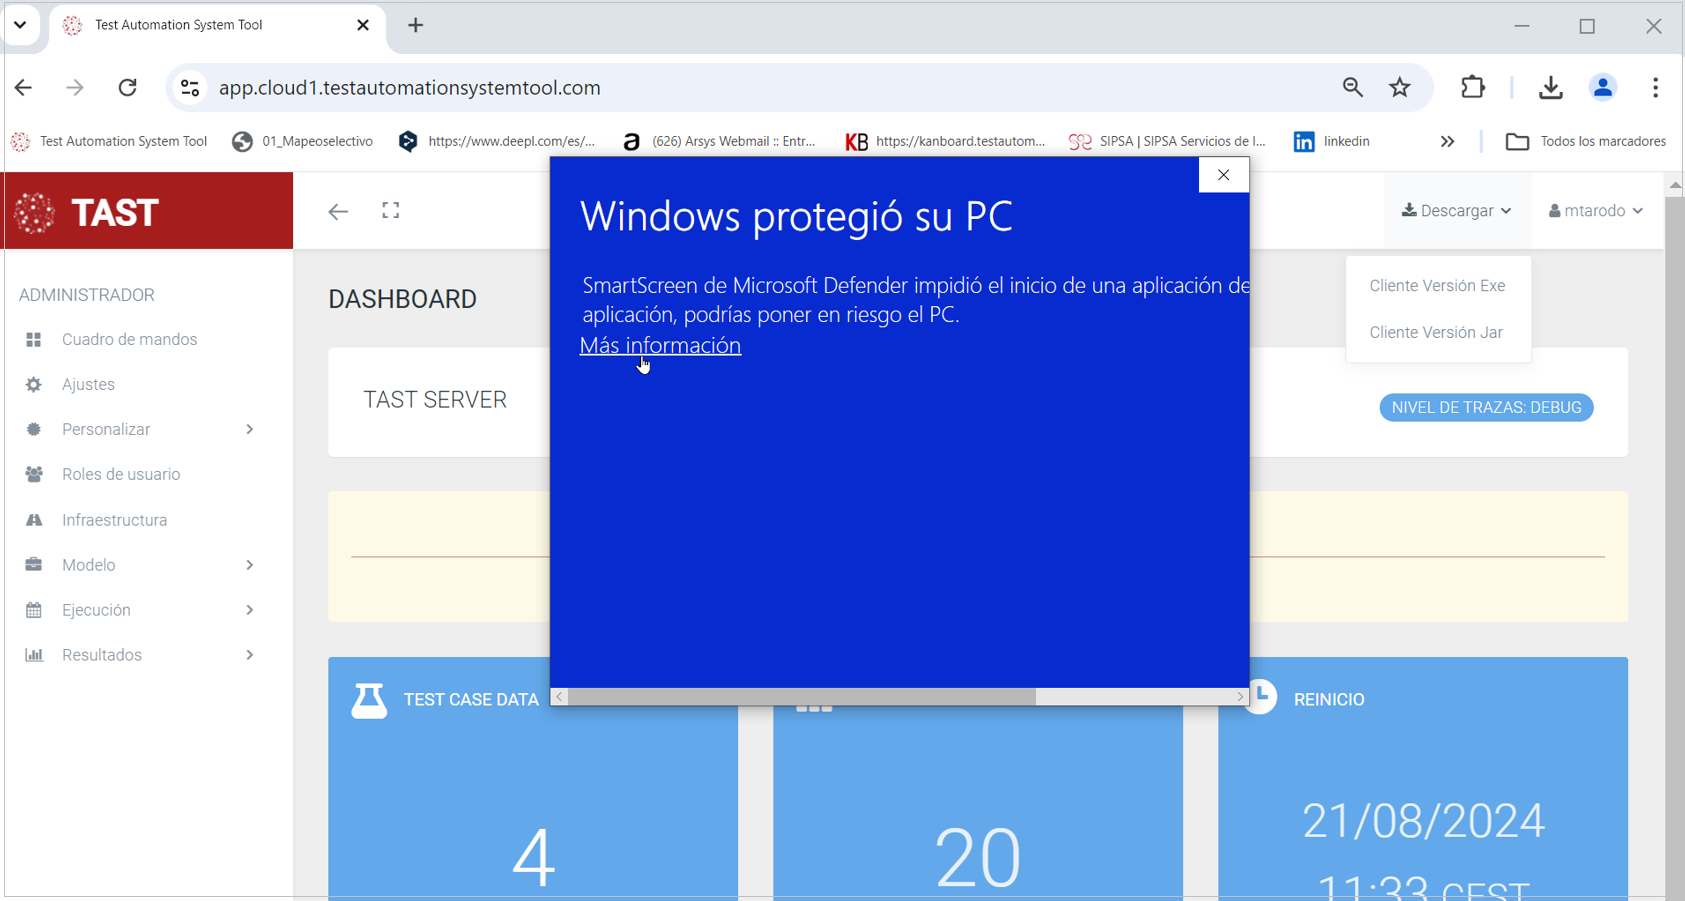The height and width of the screenshot is (901, 1685).
Task: Expand the Ejecución menu chevron
Action: (249, 610)
